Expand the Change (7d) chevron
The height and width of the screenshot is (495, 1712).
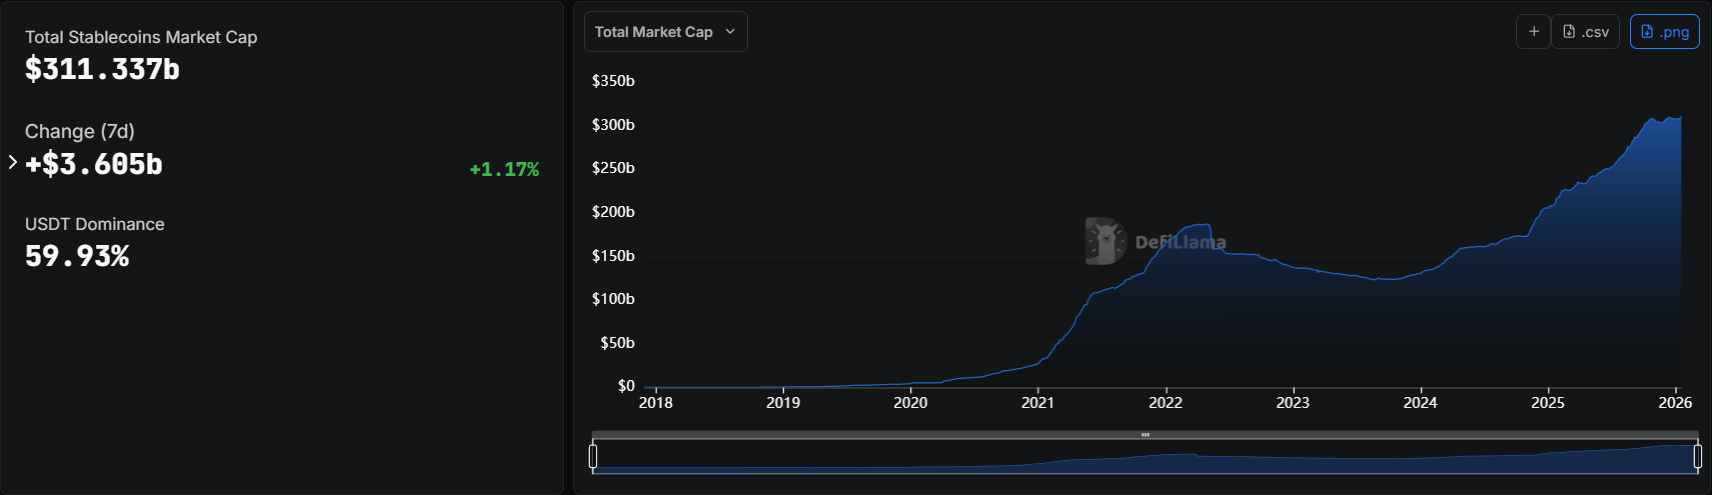pos(13,162)
